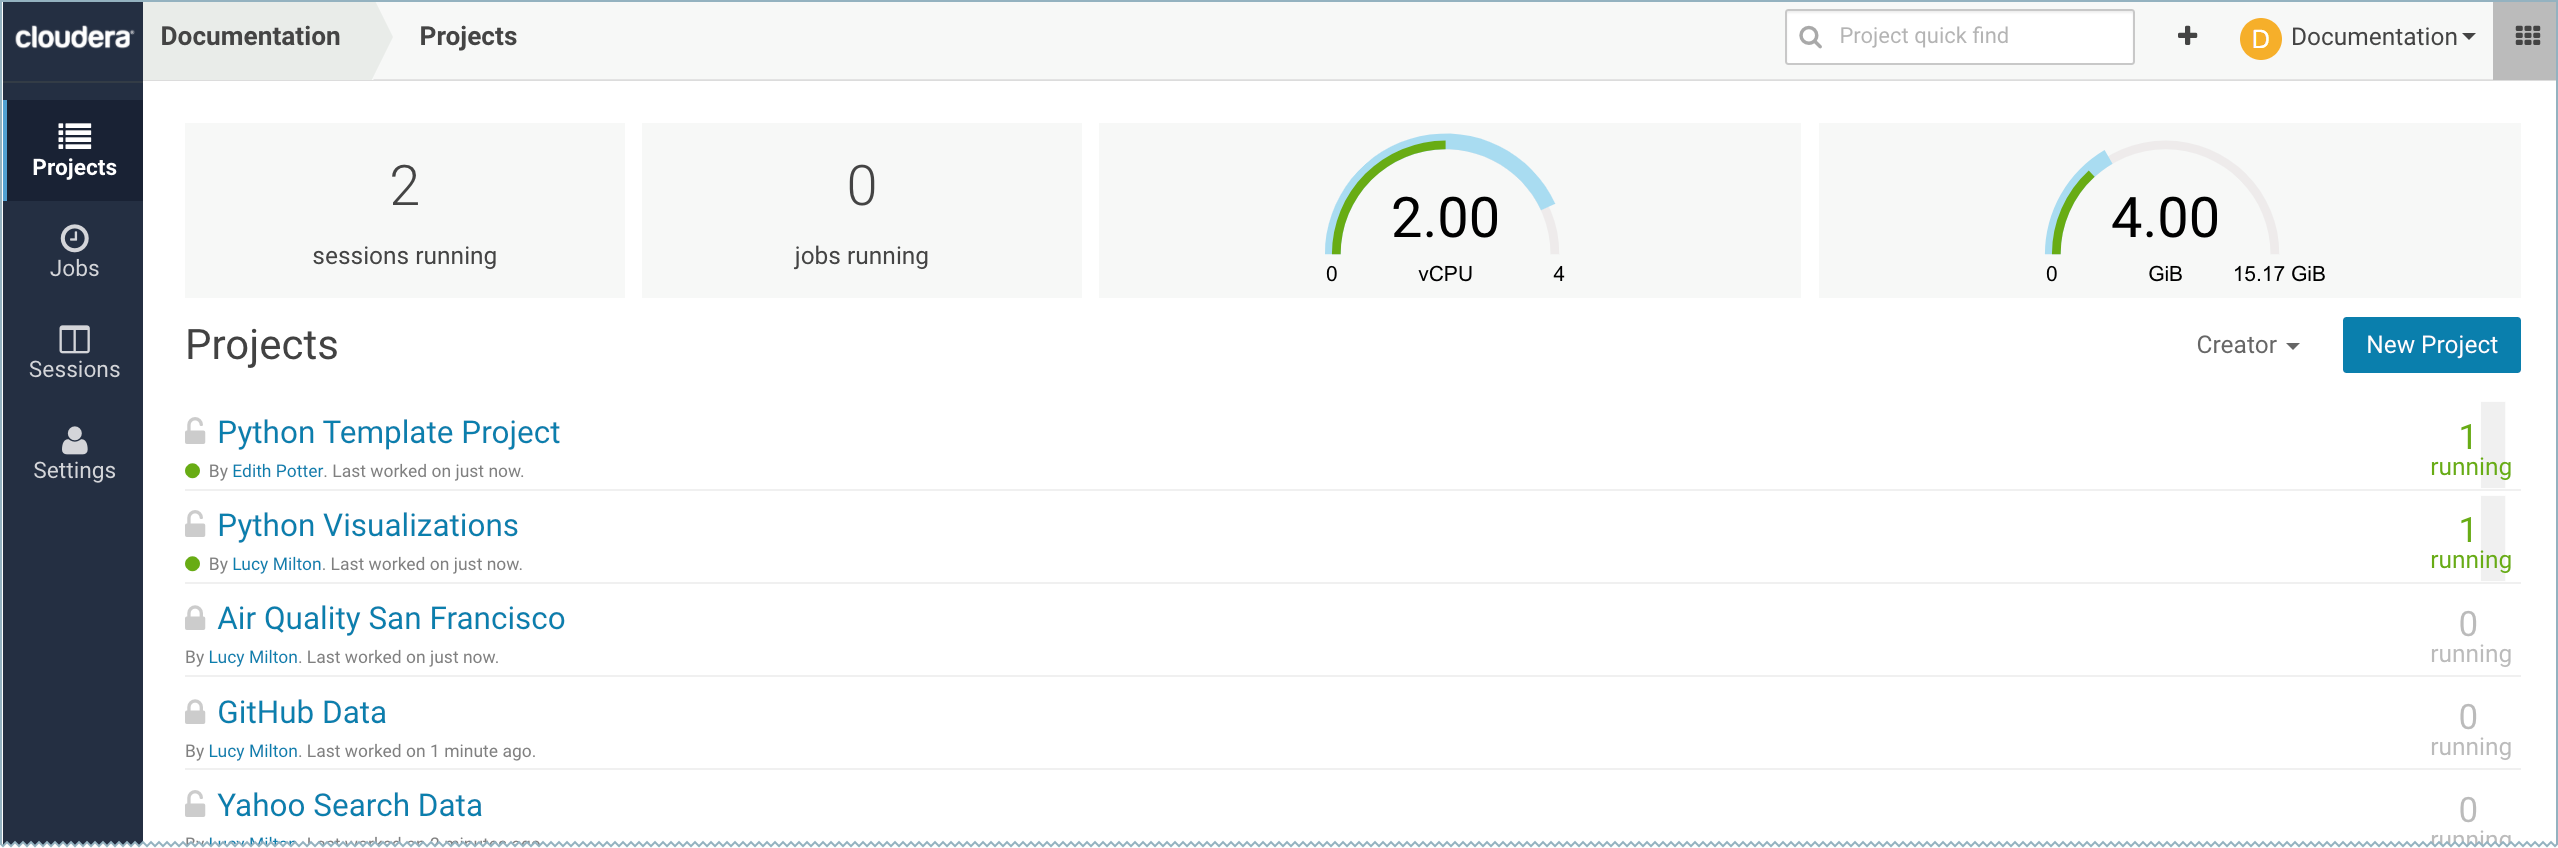
Task: Go to Sessions in the sidebar
Action: (74, 352)
